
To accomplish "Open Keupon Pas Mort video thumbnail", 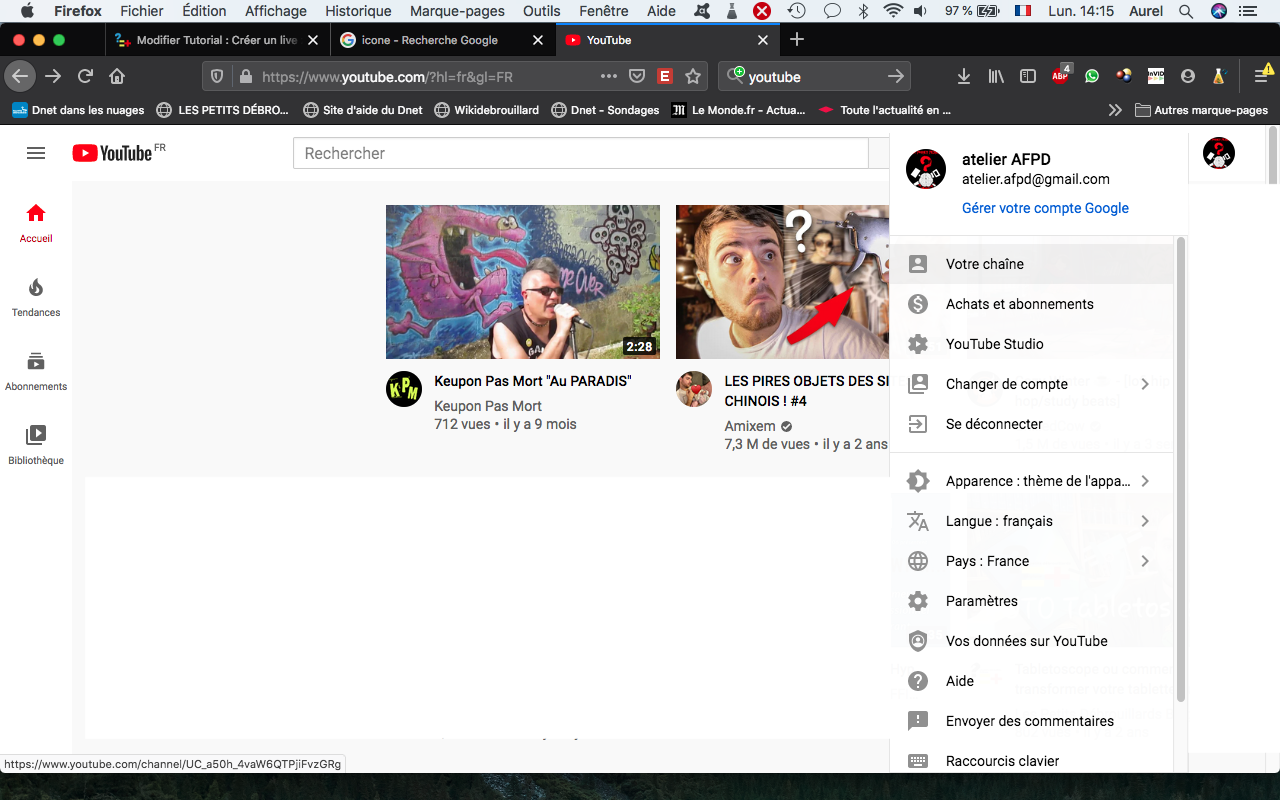I will (x=522, y=281).
